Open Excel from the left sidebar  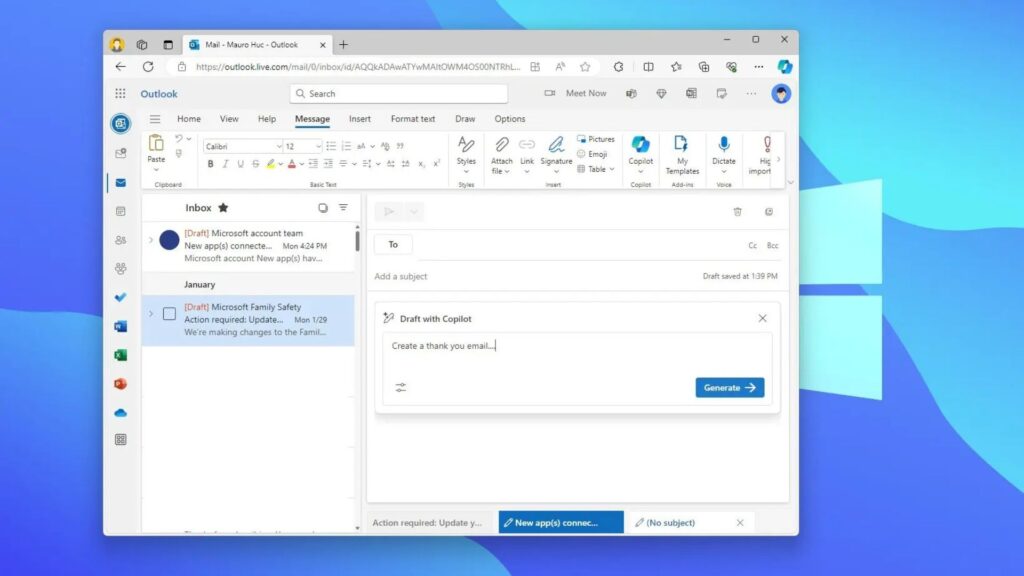pos(121,355)
